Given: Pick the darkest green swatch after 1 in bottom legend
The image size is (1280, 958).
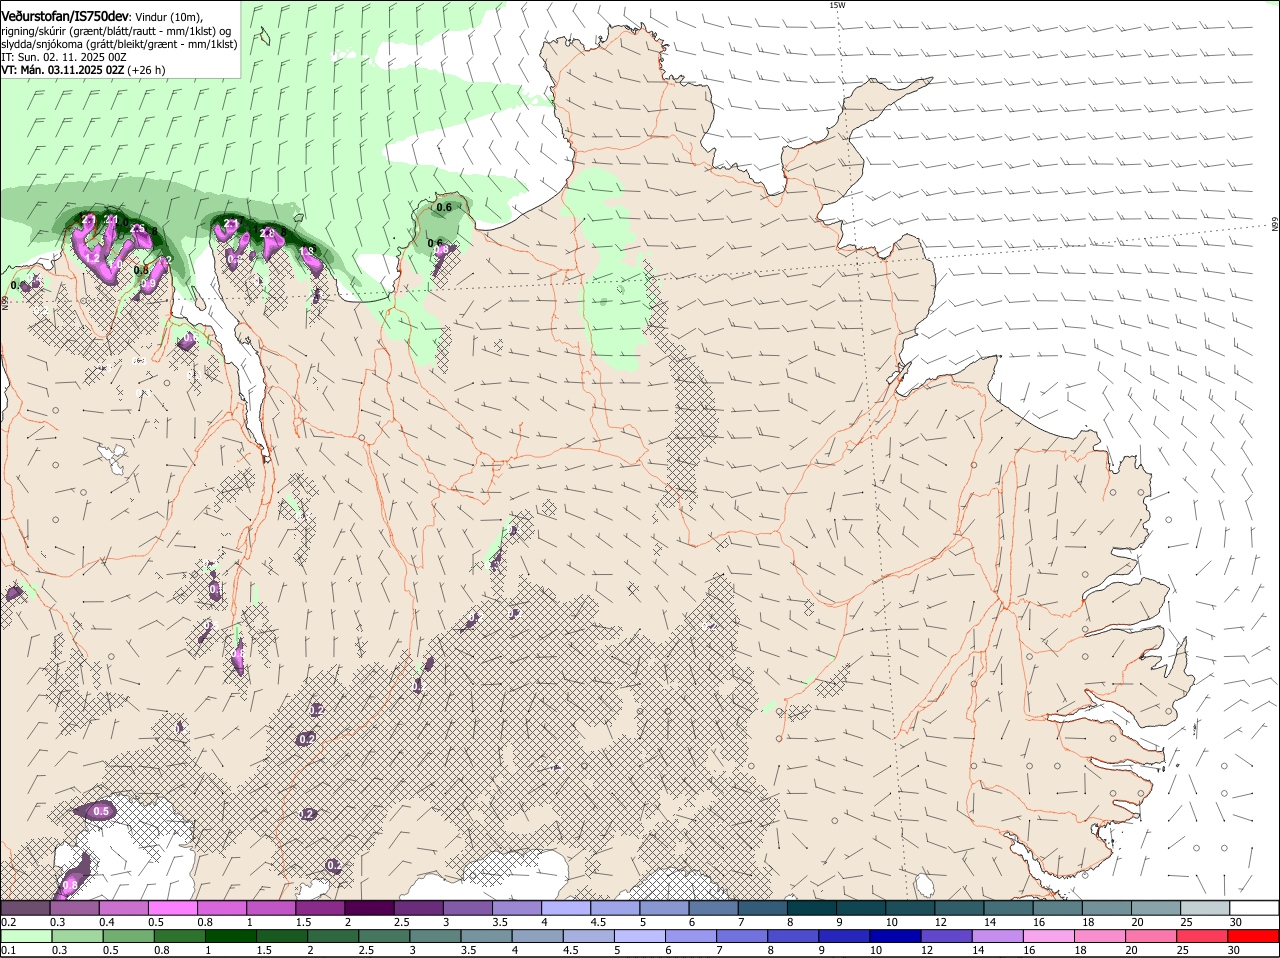Looking at the screenshot, I should pyautogui.click(x=229, y=936).
